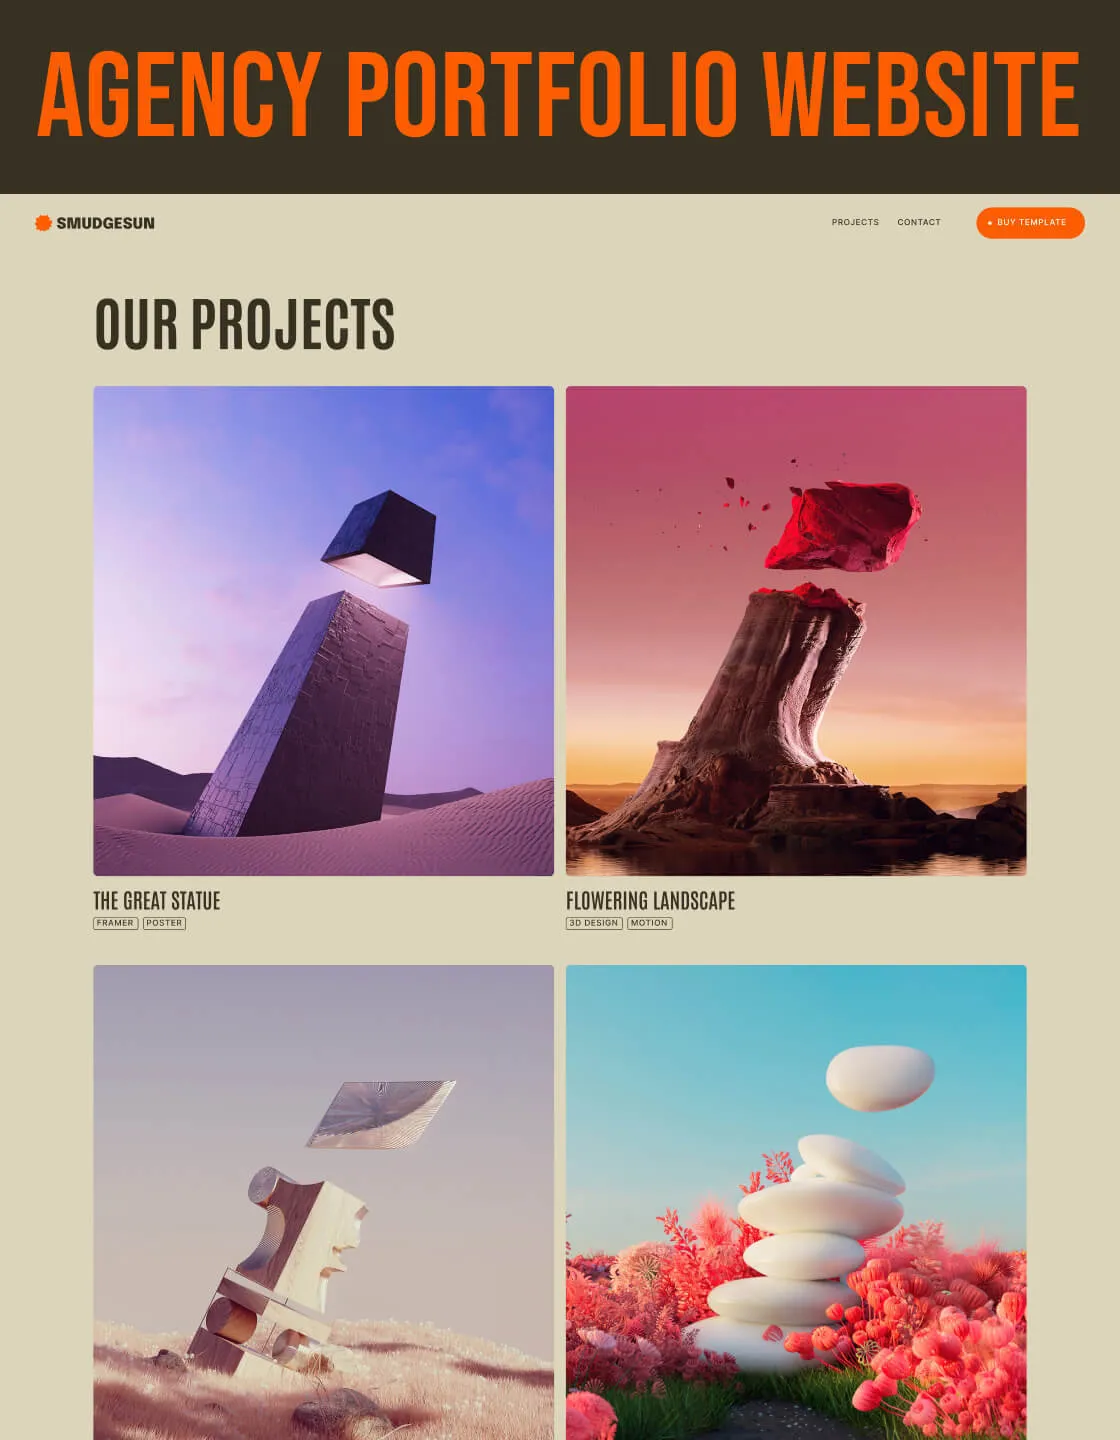Click the Flowering Landscape title link

point(651,900)
